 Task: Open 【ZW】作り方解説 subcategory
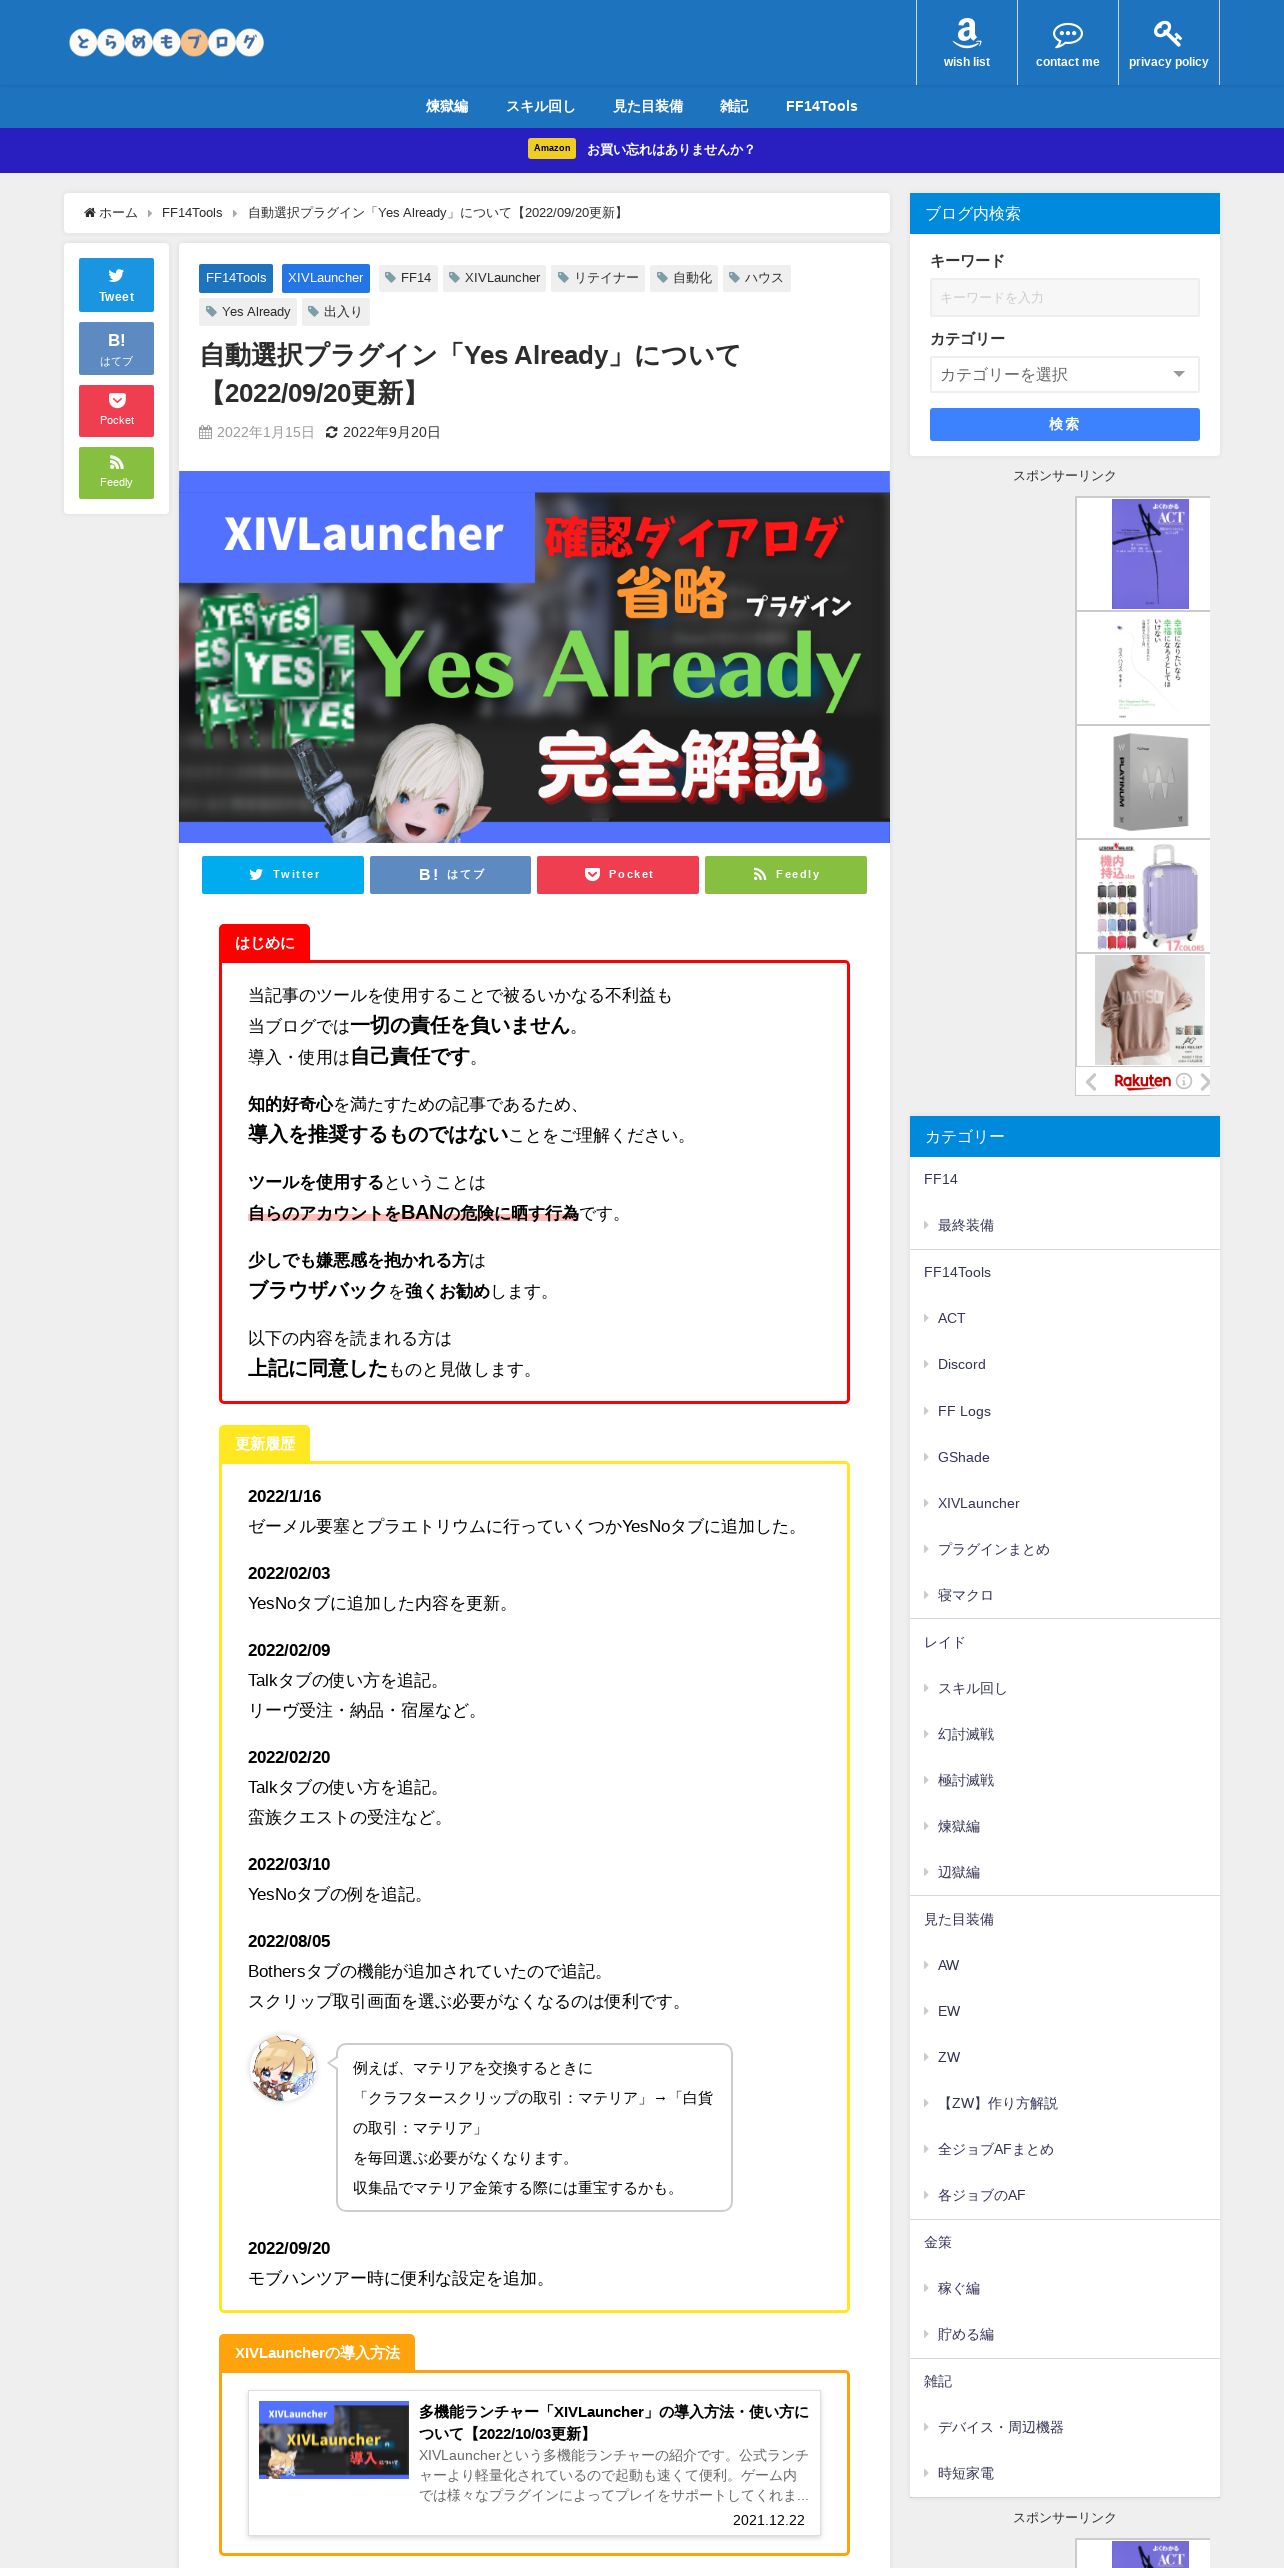click(998, 2103)
